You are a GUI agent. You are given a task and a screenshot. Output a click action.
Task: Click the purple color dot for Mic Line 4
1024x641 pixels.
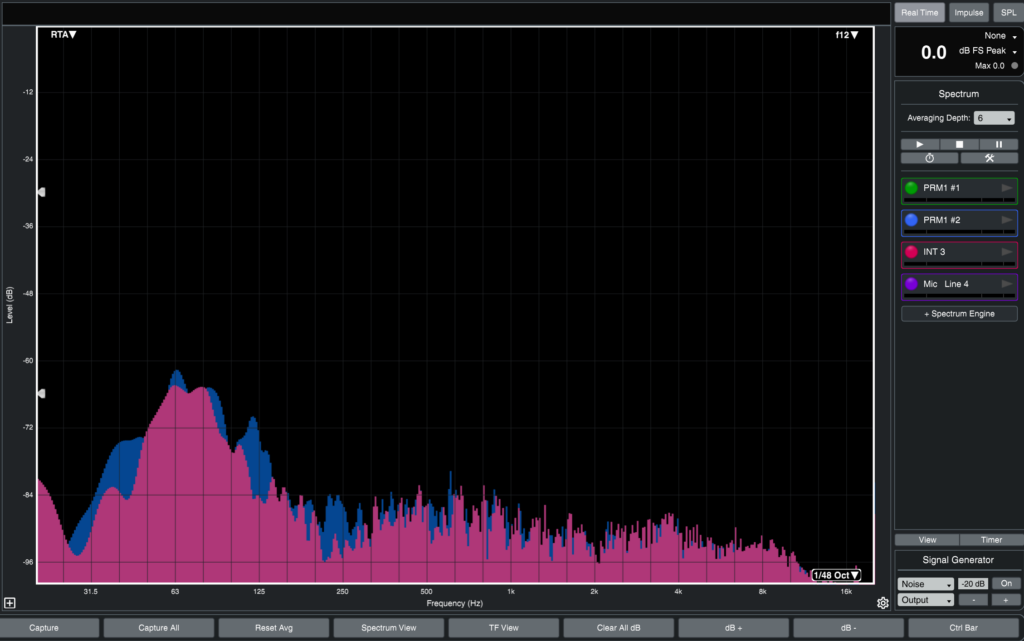click(911, 284)
